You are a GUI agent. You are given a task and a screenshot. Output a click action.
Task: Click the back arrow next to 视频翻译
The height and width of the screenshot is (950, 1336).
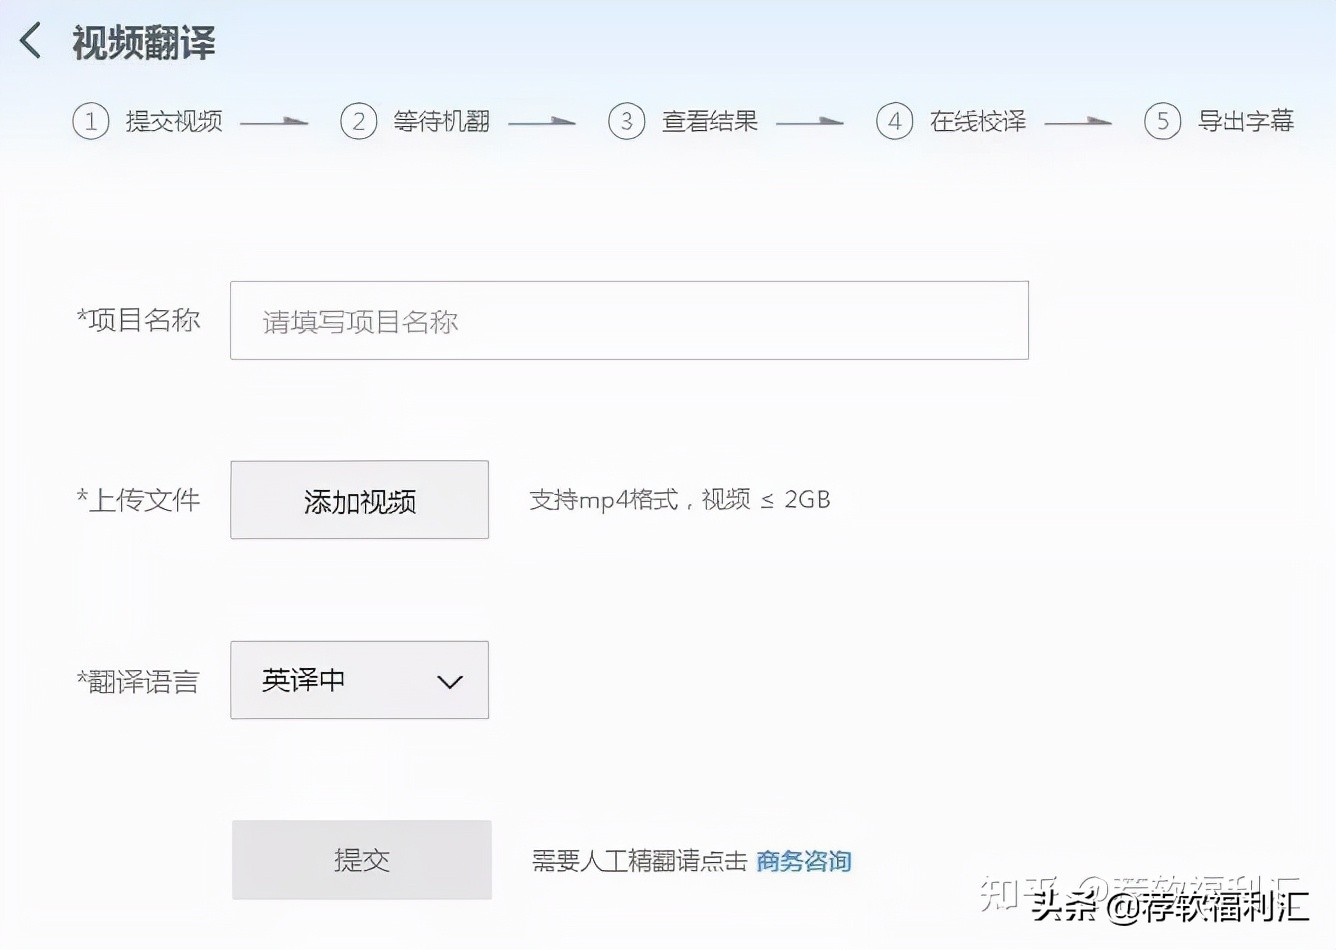tap(29, 40)
